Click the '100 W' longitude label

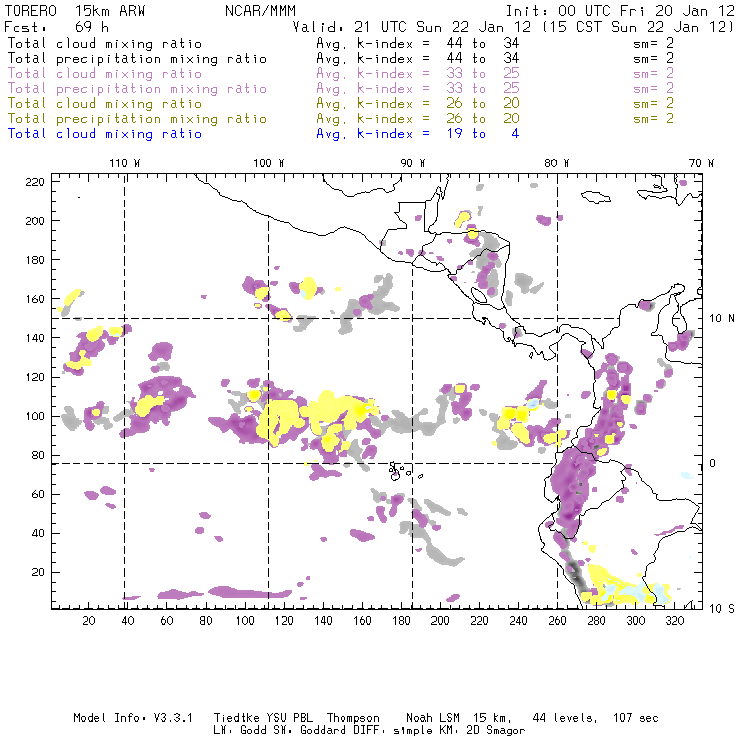269,163
